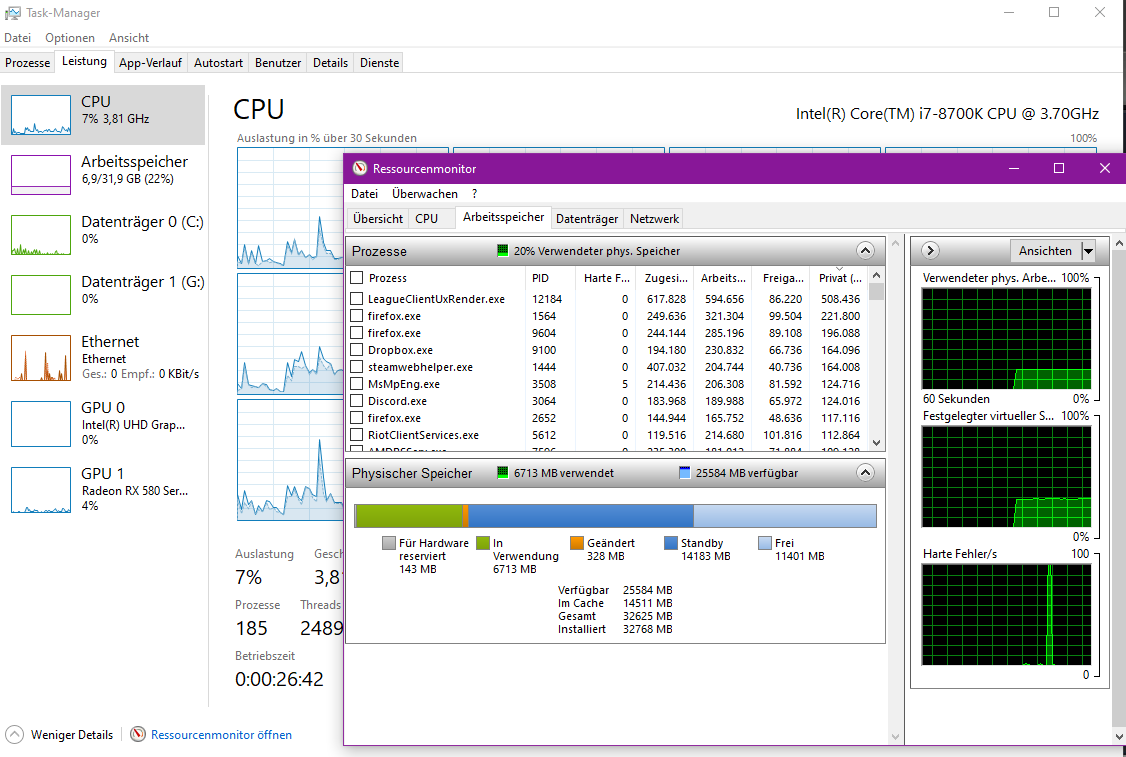Viewport: 1126px width, 757px height.
Task: Select the Dropbox.exe checkbox
Action: (x=358, y=349)
